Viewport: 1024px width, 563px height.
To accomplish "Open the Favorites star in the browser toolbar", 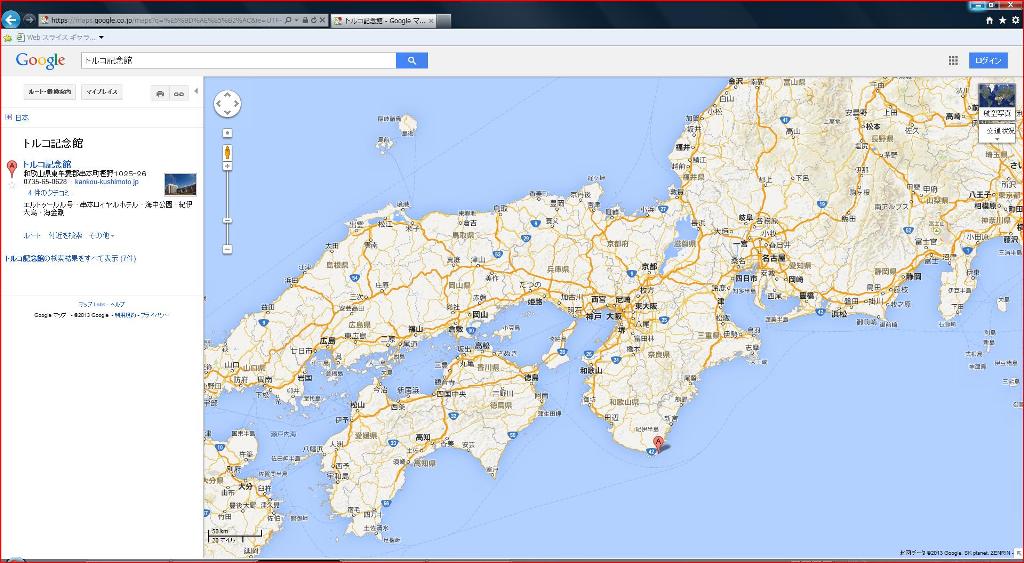I will (1002, 21).
